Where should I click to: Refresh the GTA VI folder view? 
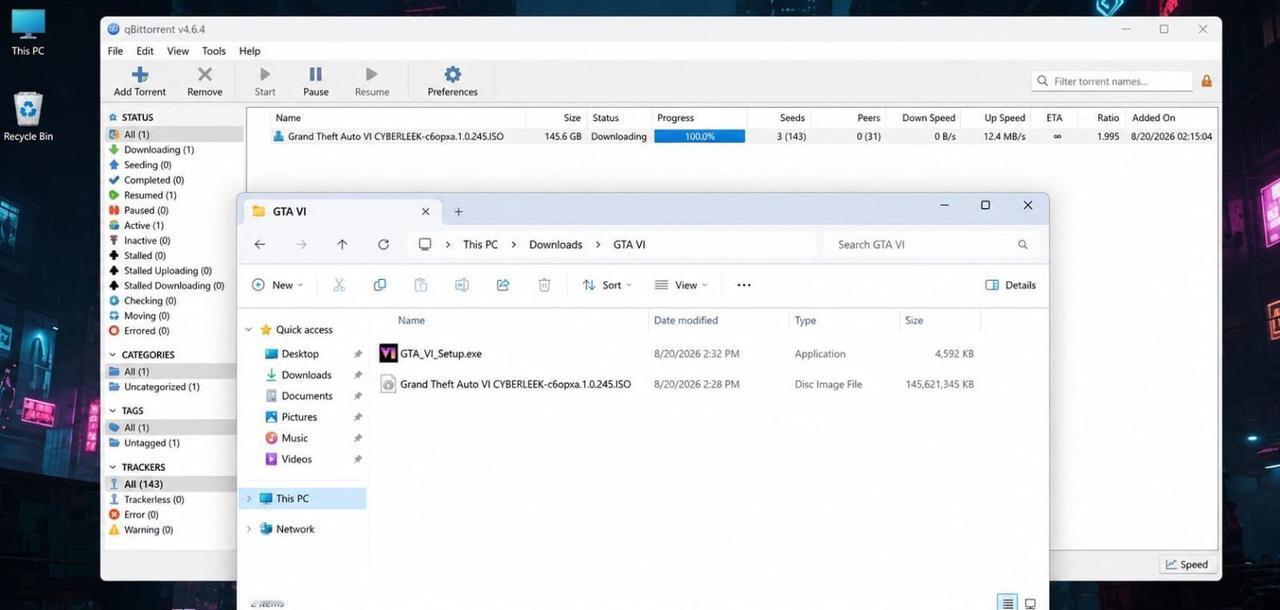click(x=383, y=244)
